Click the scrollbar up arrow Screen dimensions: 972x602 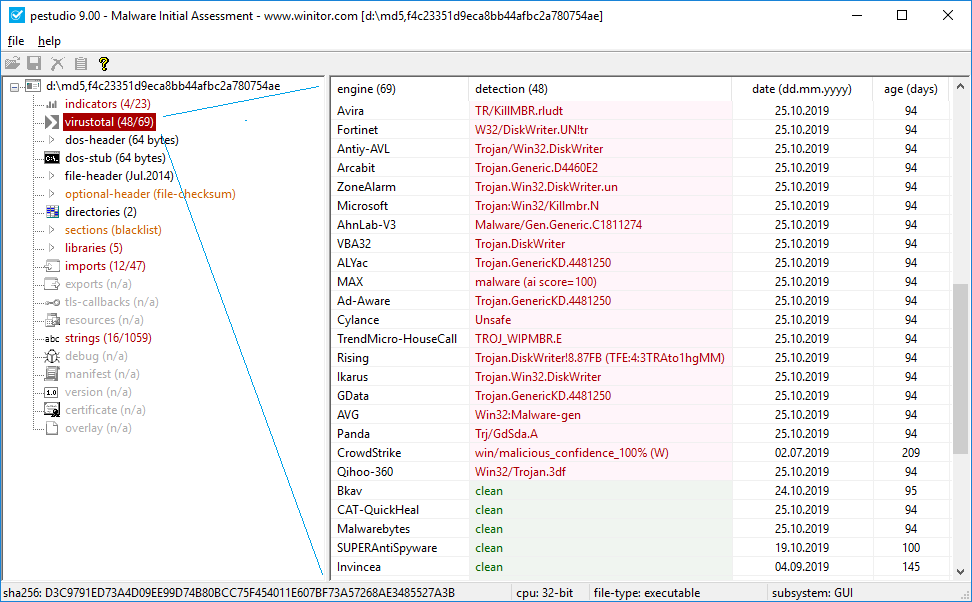[960, 87]
